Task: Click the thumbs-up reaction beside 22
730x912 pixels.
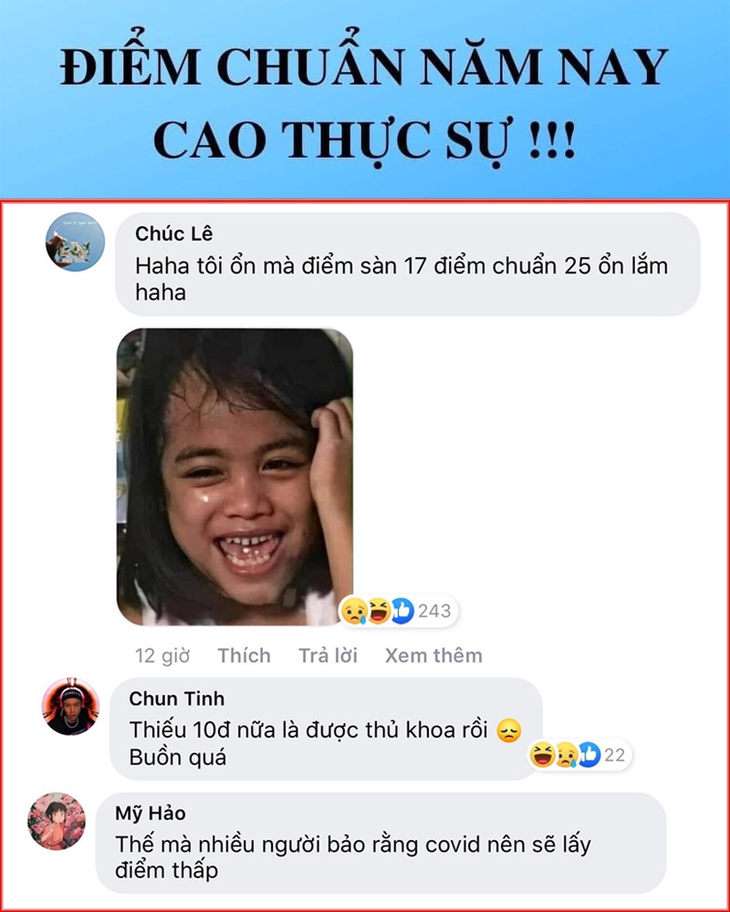Action: [589, 755]
